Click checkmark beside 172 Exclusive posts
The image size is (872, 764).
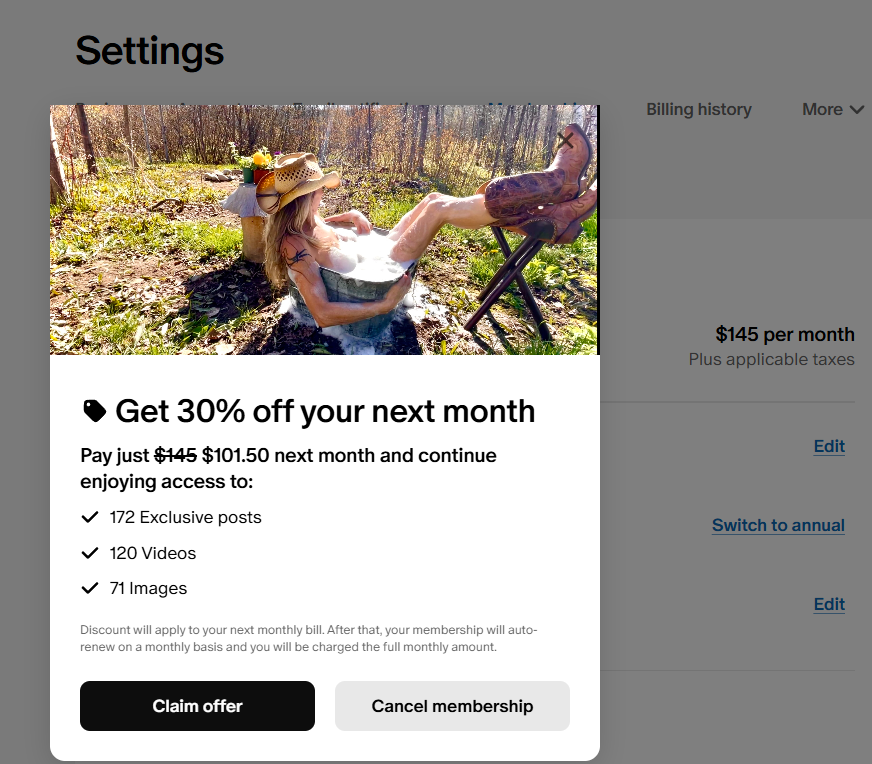click(x=90, y=517)
